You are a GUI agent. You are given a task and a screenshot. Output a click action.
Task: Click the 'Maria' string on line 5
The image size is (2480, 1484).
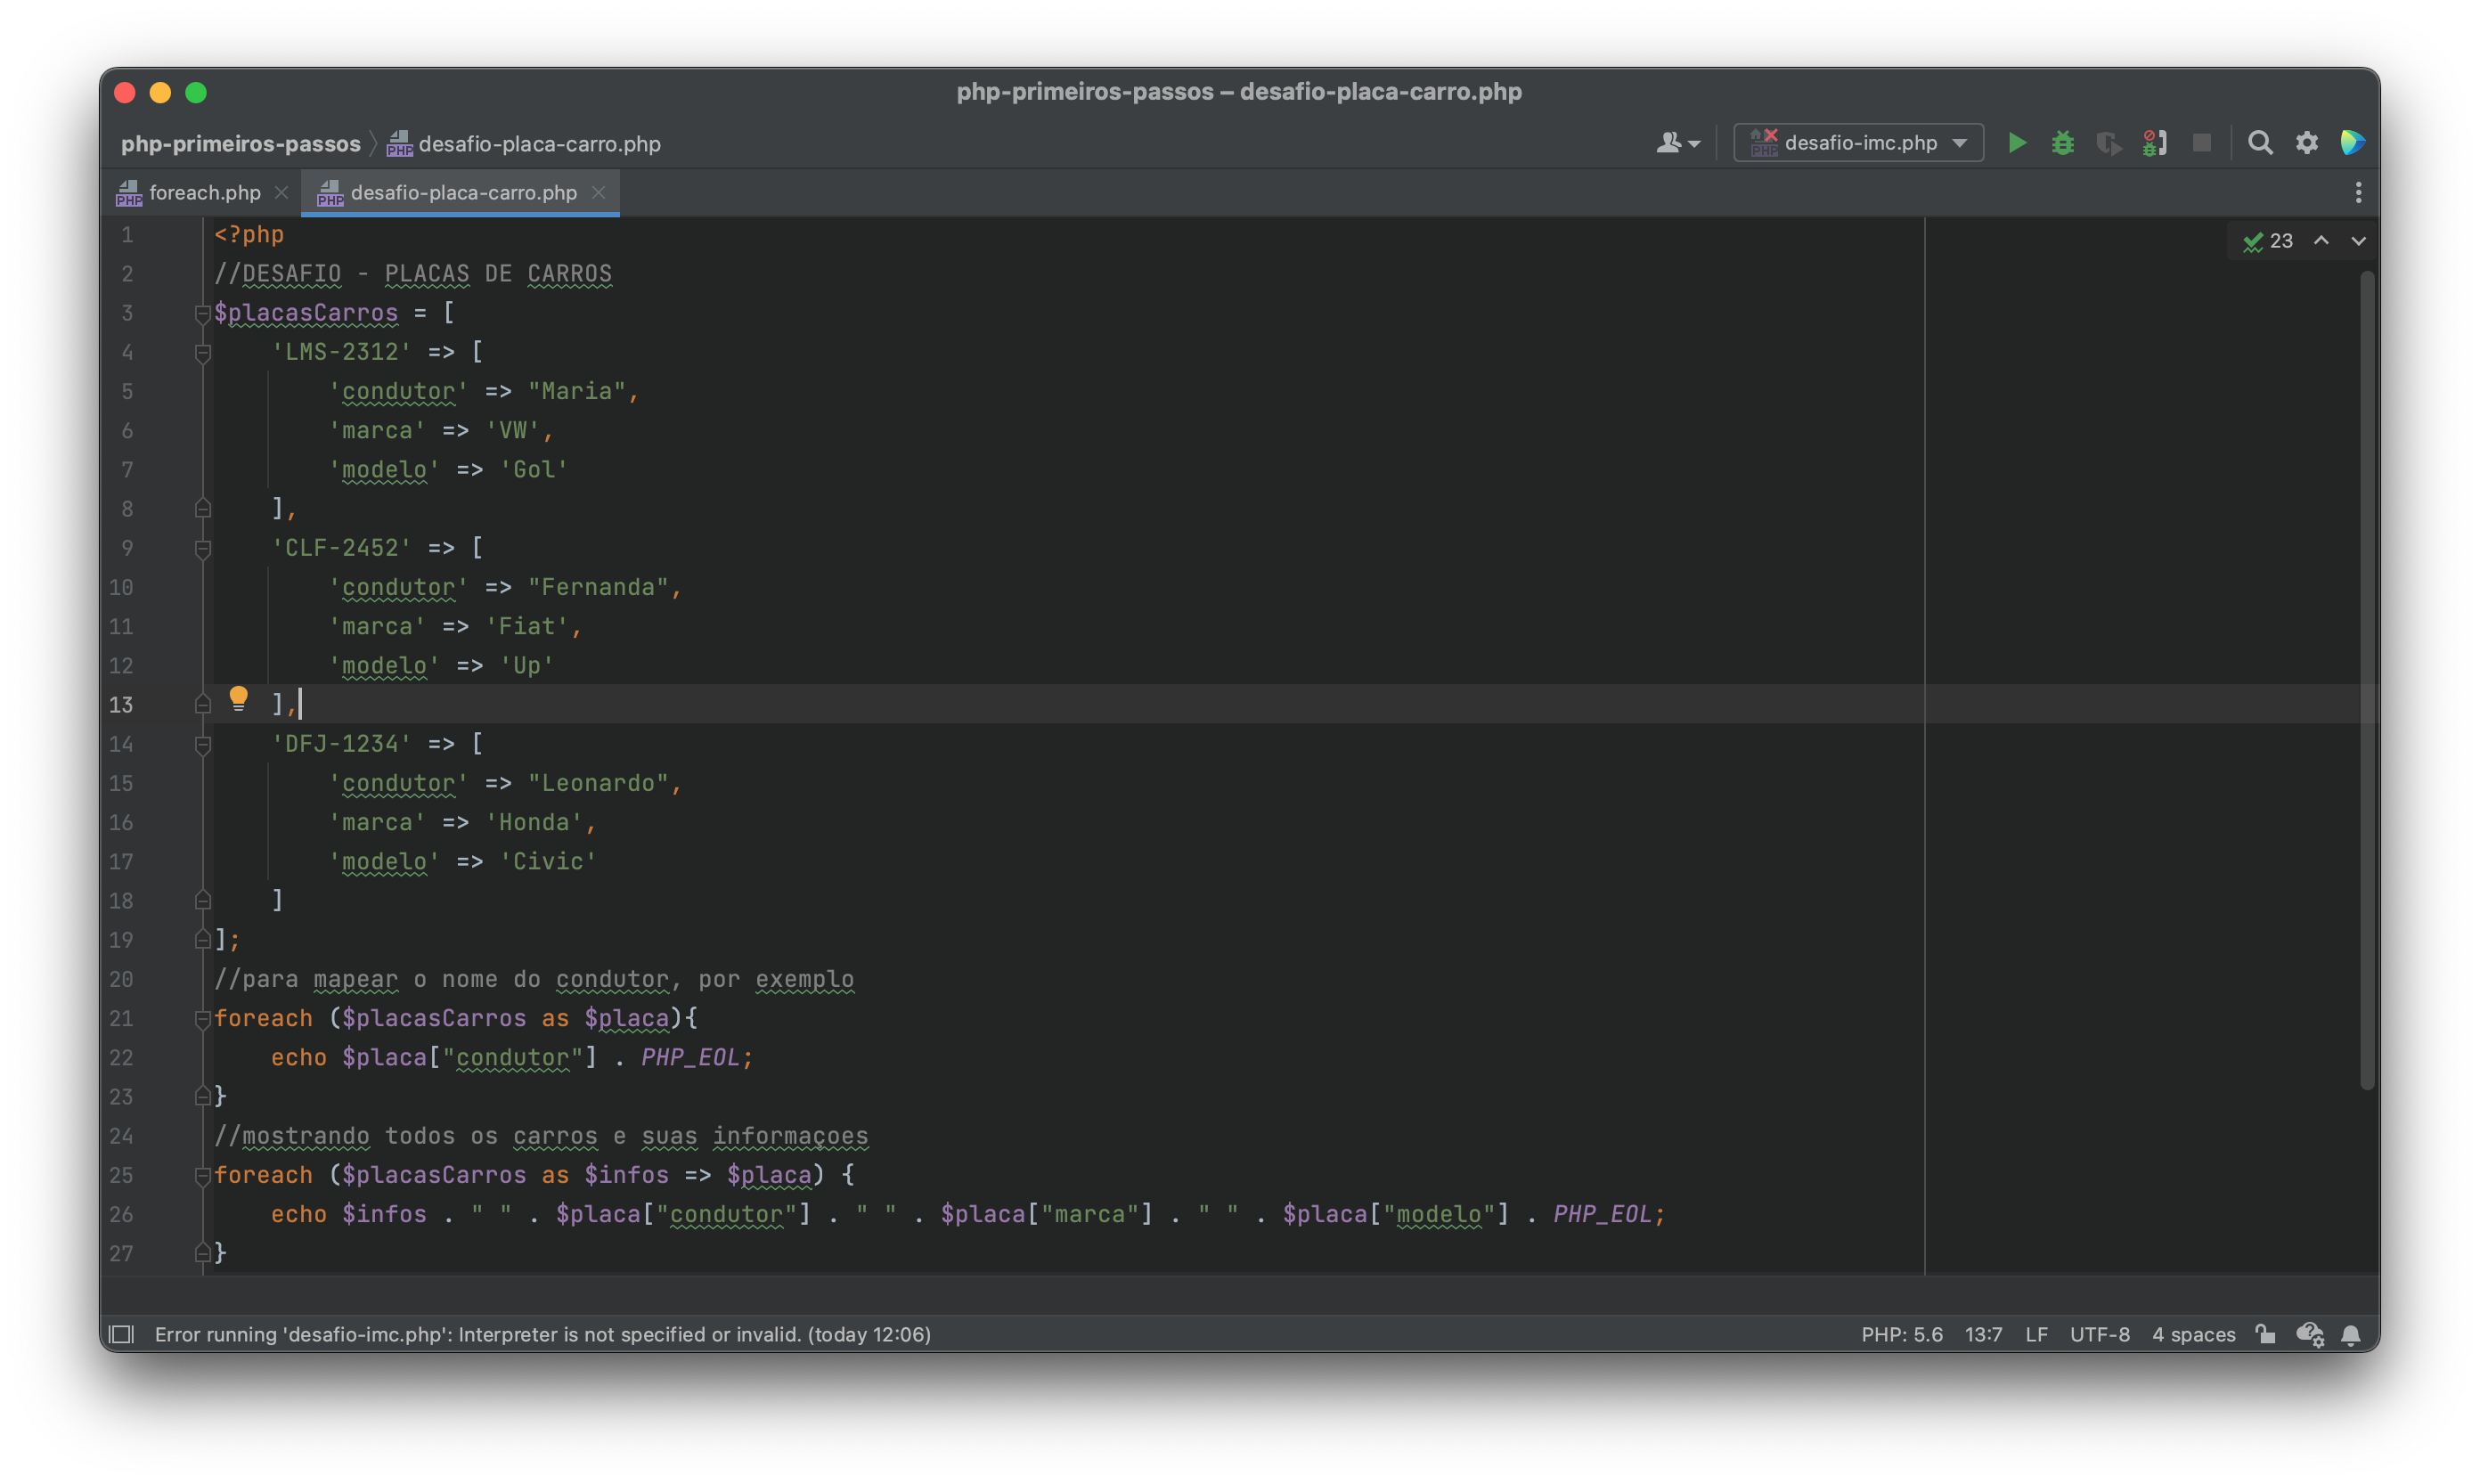[x=576, y=391]
